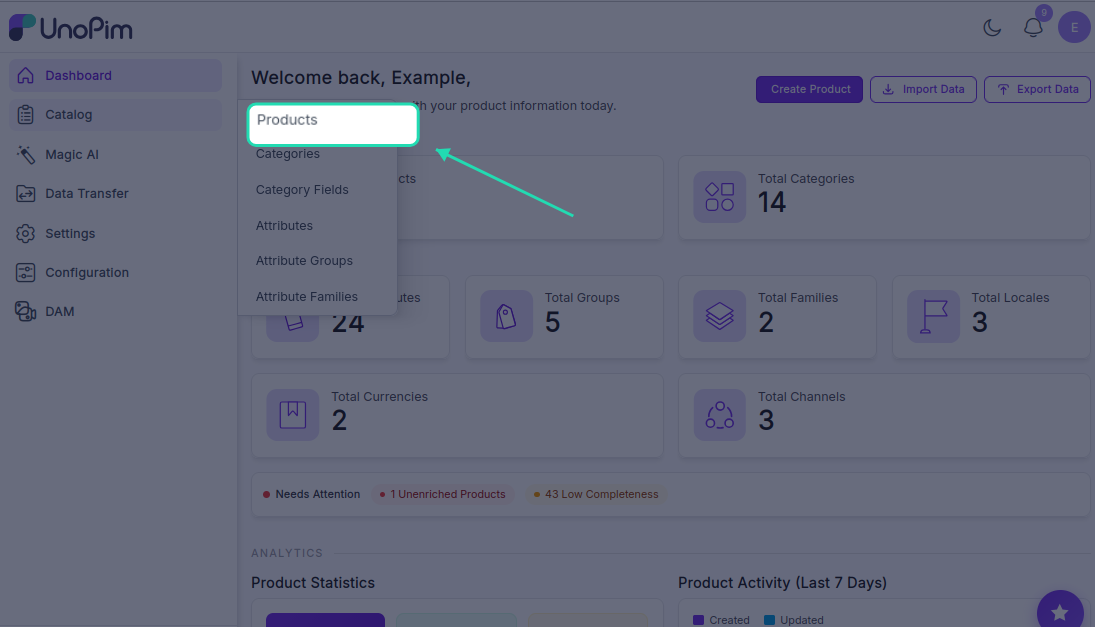
Task: Click the Catalog clipboard icon
Action: coord(25,115)
